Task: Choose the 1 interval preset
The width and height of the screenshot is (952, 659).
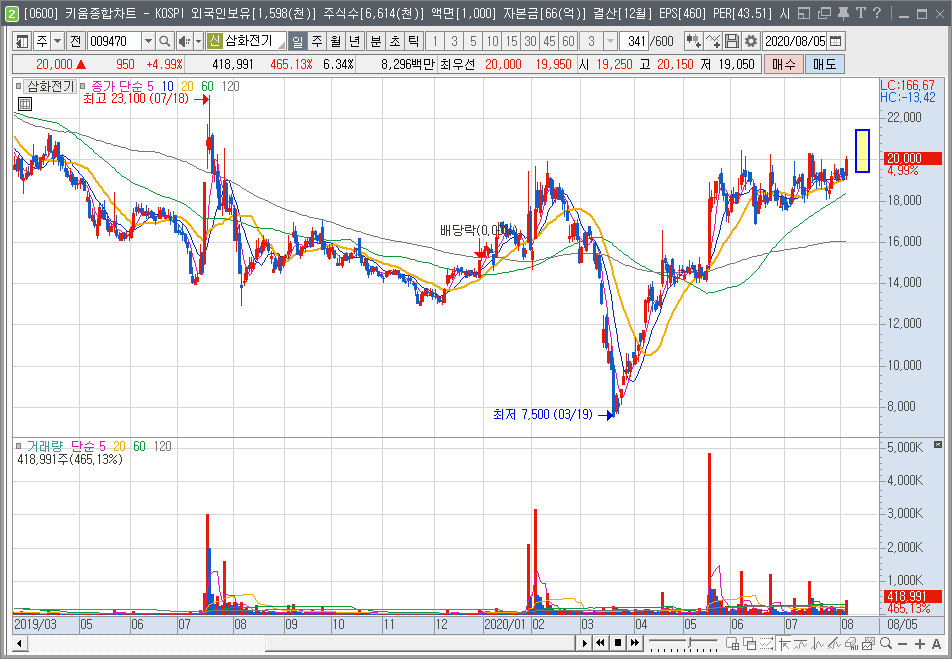Action: click(435, 41)
